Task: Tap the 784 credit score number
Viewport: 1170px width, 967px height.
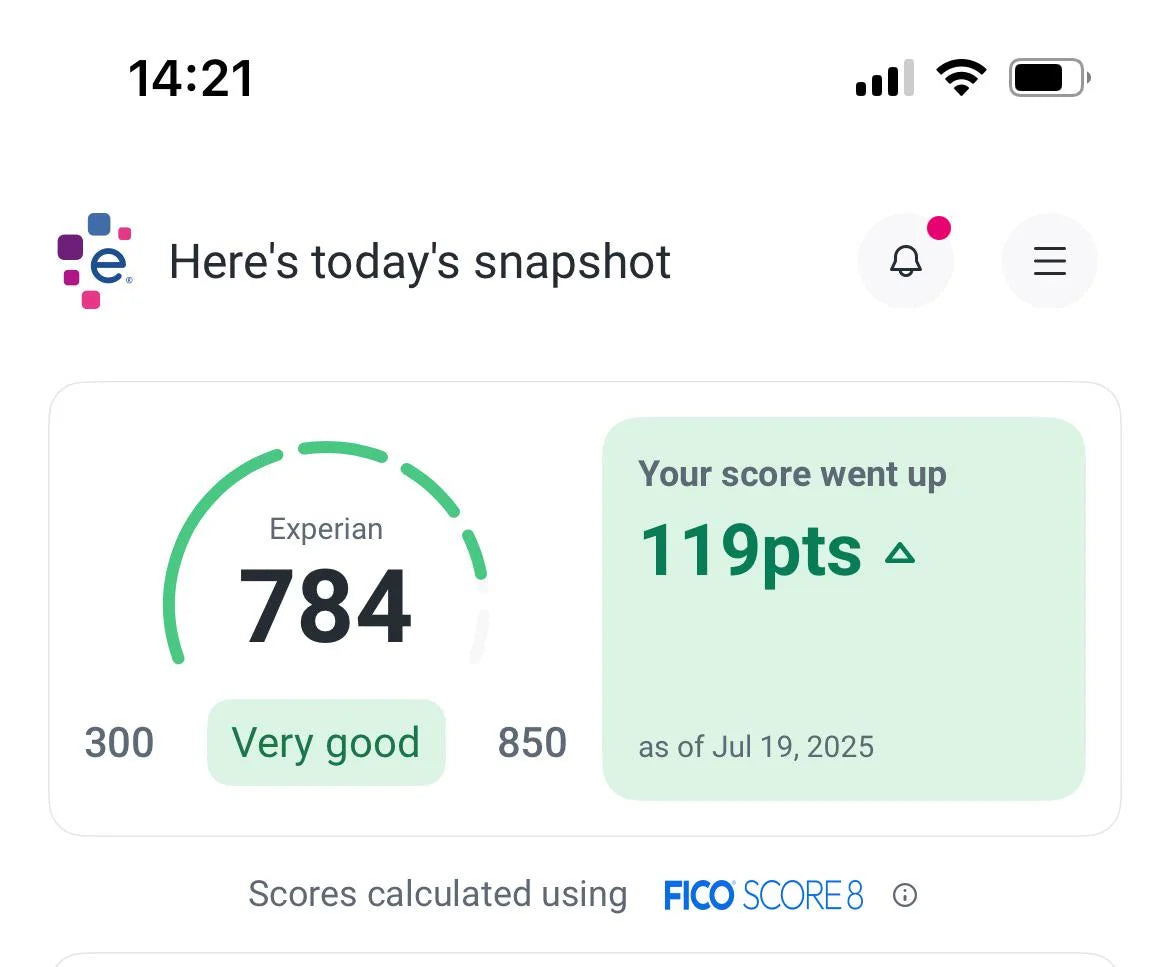Action: pyautogui.click(x=325, y=607)
